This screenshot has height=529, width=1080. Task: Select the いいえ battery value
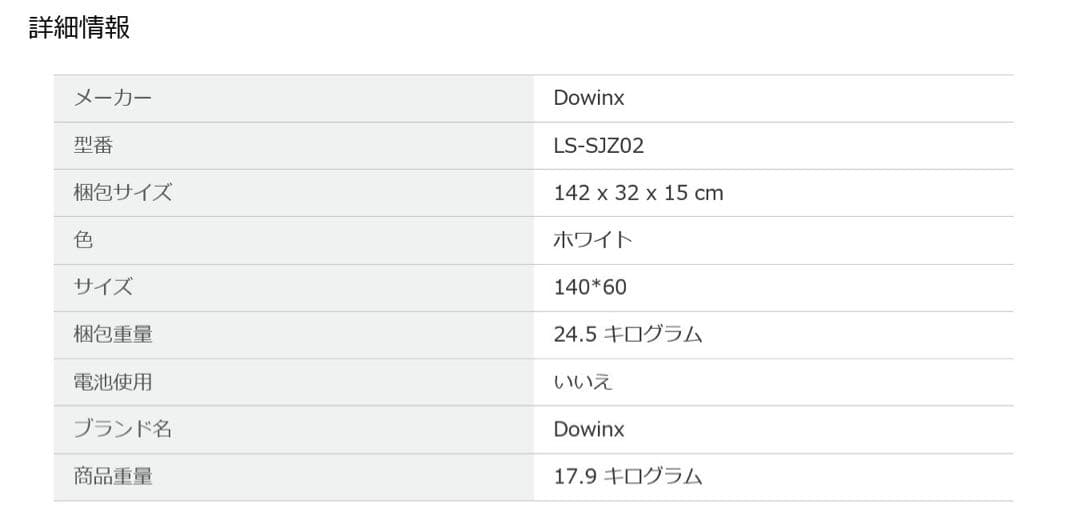click(x=583, y=381)
